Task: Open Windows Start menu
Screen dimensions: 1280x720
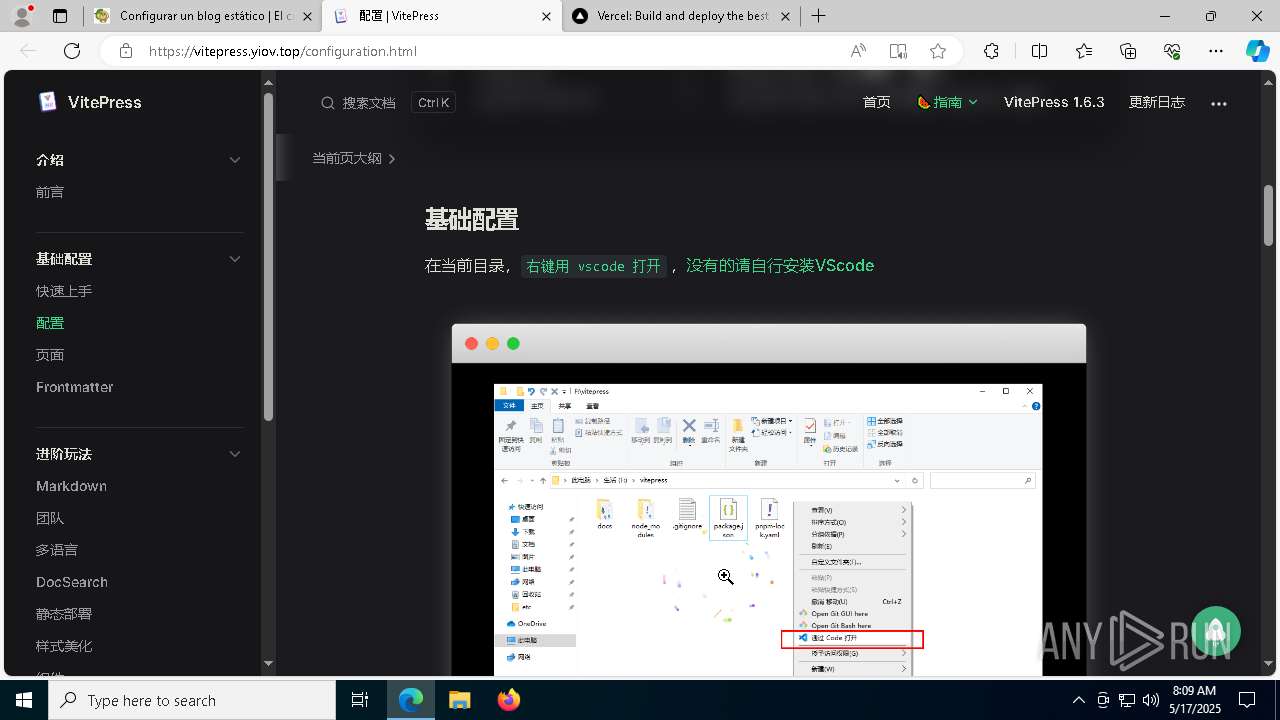Action: [x=24, y=700]
